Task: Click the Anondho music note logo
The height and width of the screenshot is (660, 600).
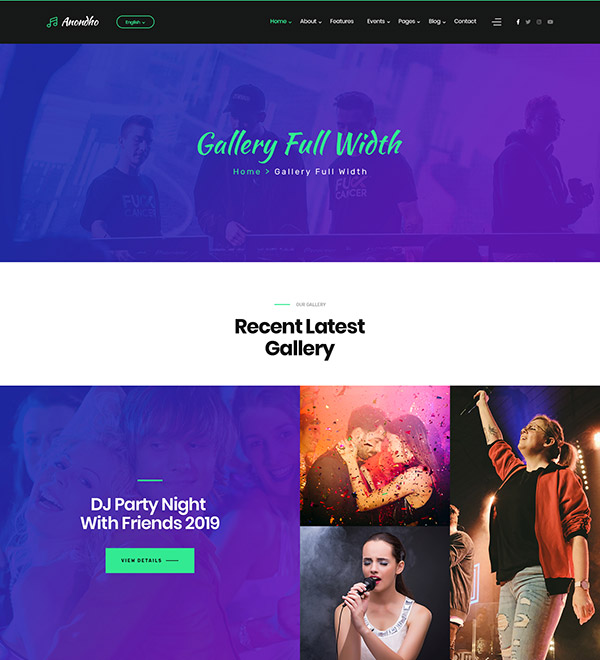Action: tap(73, 22)
